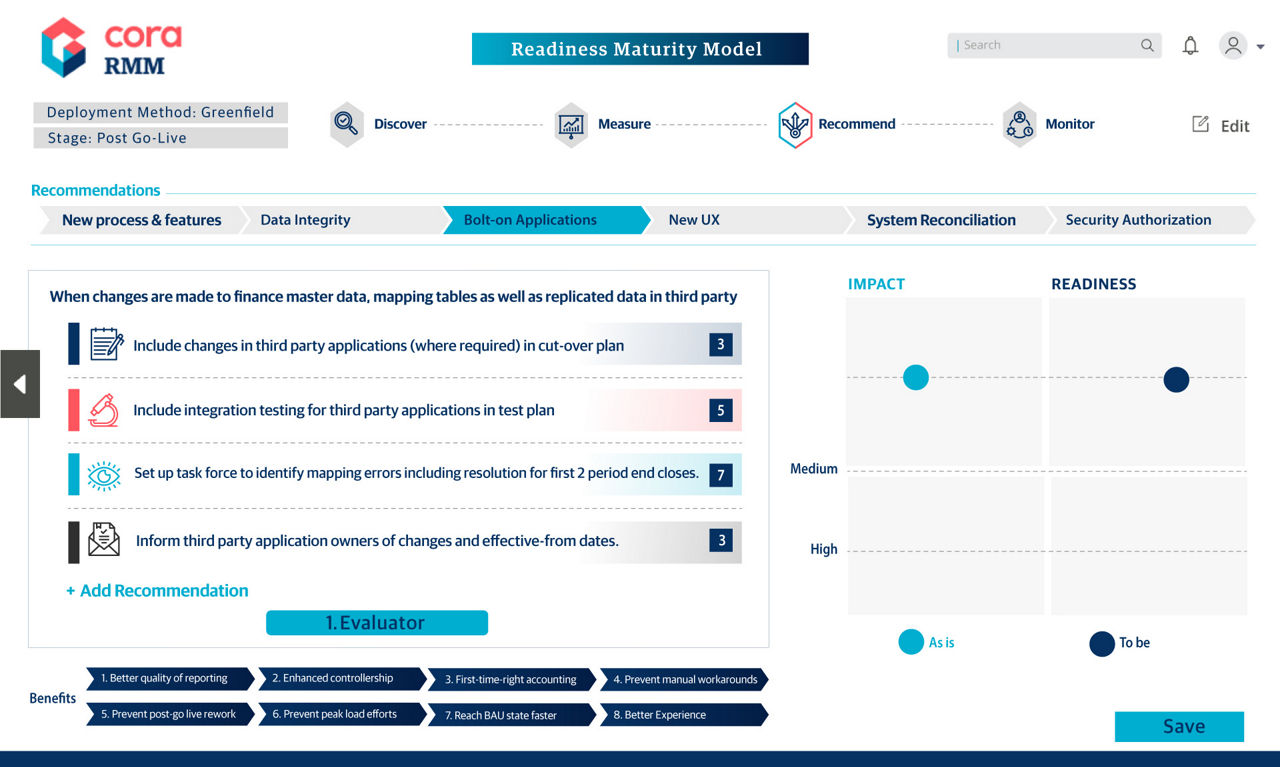Screen dimensions: 1280x767
Task: Click the microscope integration testing icon
Action: point(104,410)
